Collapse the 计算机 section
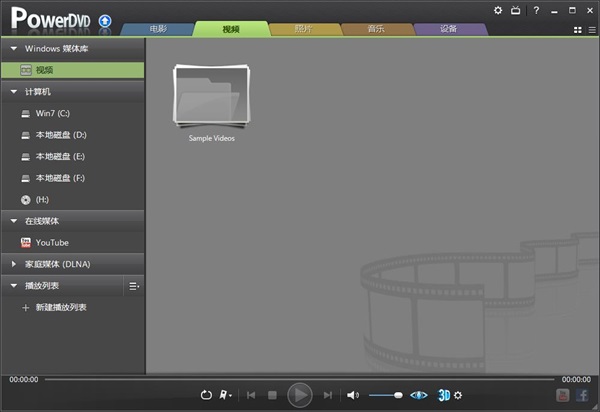The width and height of the screenshot is (600, 412). pos(14,92)
